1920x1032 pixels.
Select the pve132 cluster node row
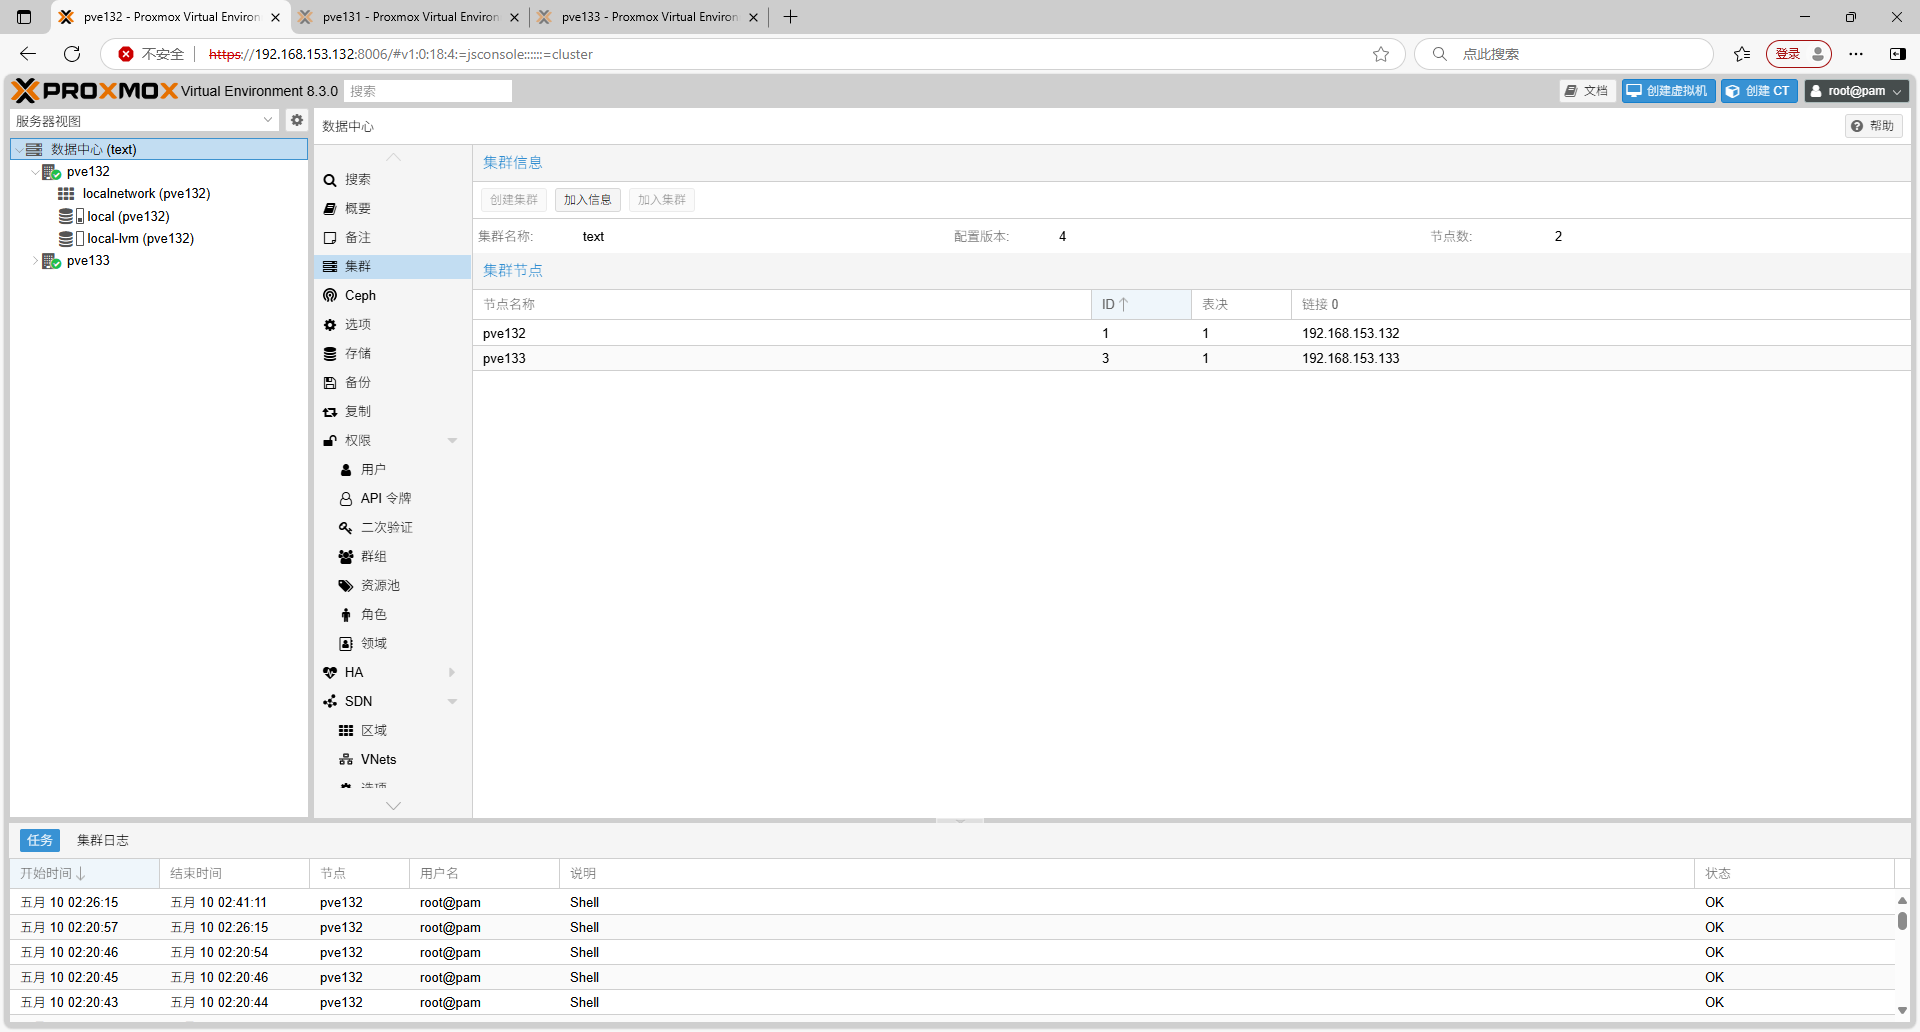[1190, 334]
